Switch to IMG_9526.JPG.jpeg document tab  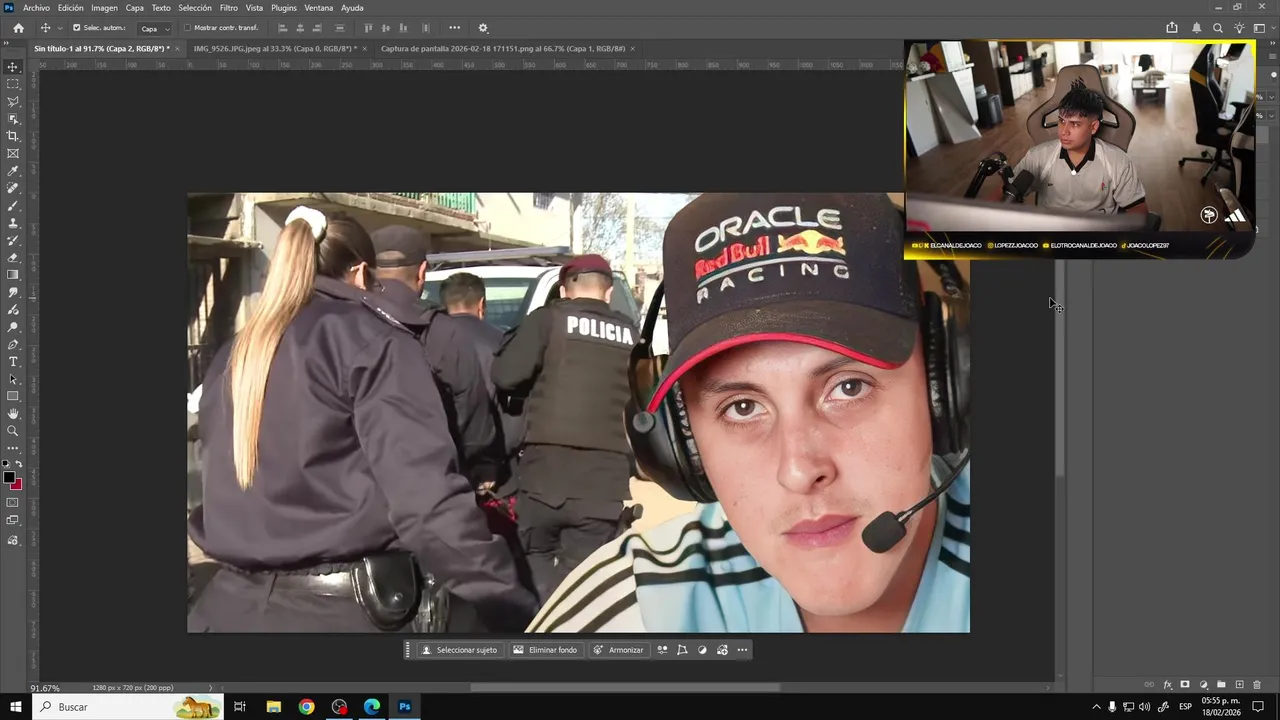point(274,48)
